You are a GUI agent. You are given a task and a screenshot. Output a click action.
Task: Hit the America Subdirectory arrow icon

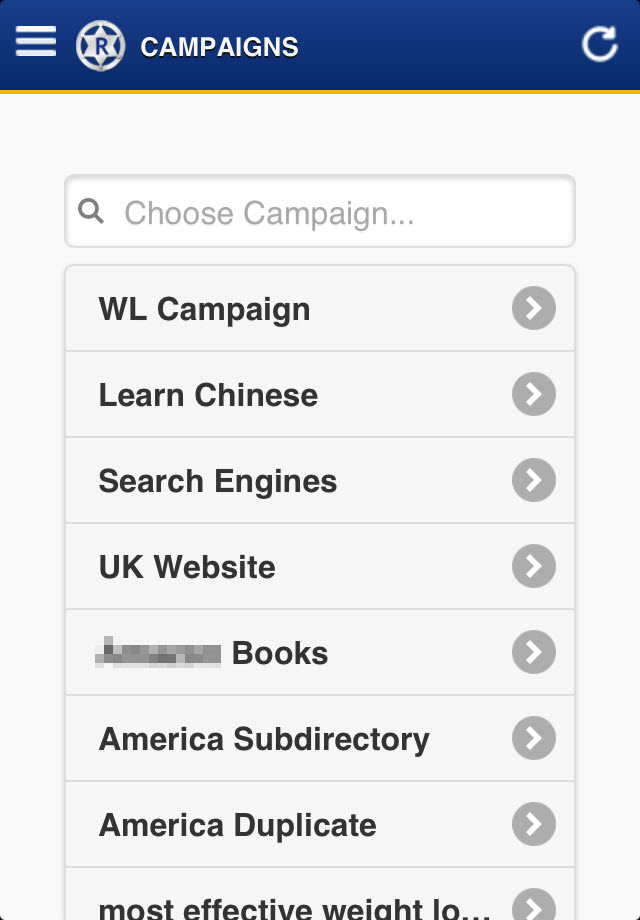coord(534,739)
